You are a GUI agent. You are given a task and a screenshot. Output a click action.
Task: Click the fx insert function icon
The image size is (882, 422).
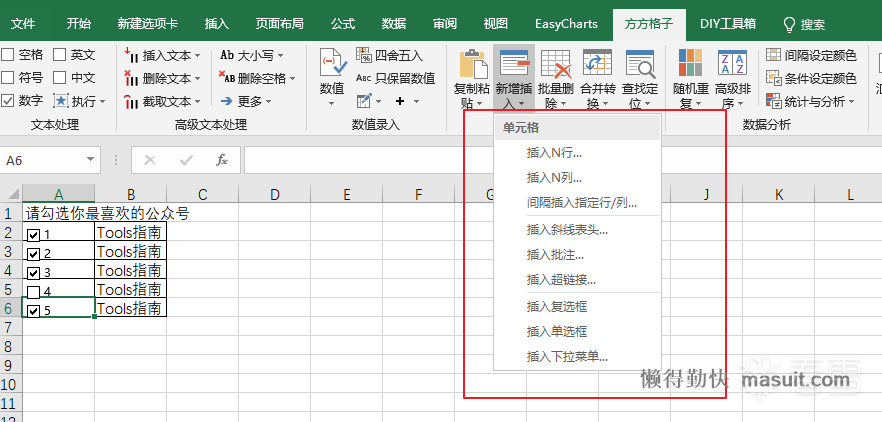(x=222, y=160)
